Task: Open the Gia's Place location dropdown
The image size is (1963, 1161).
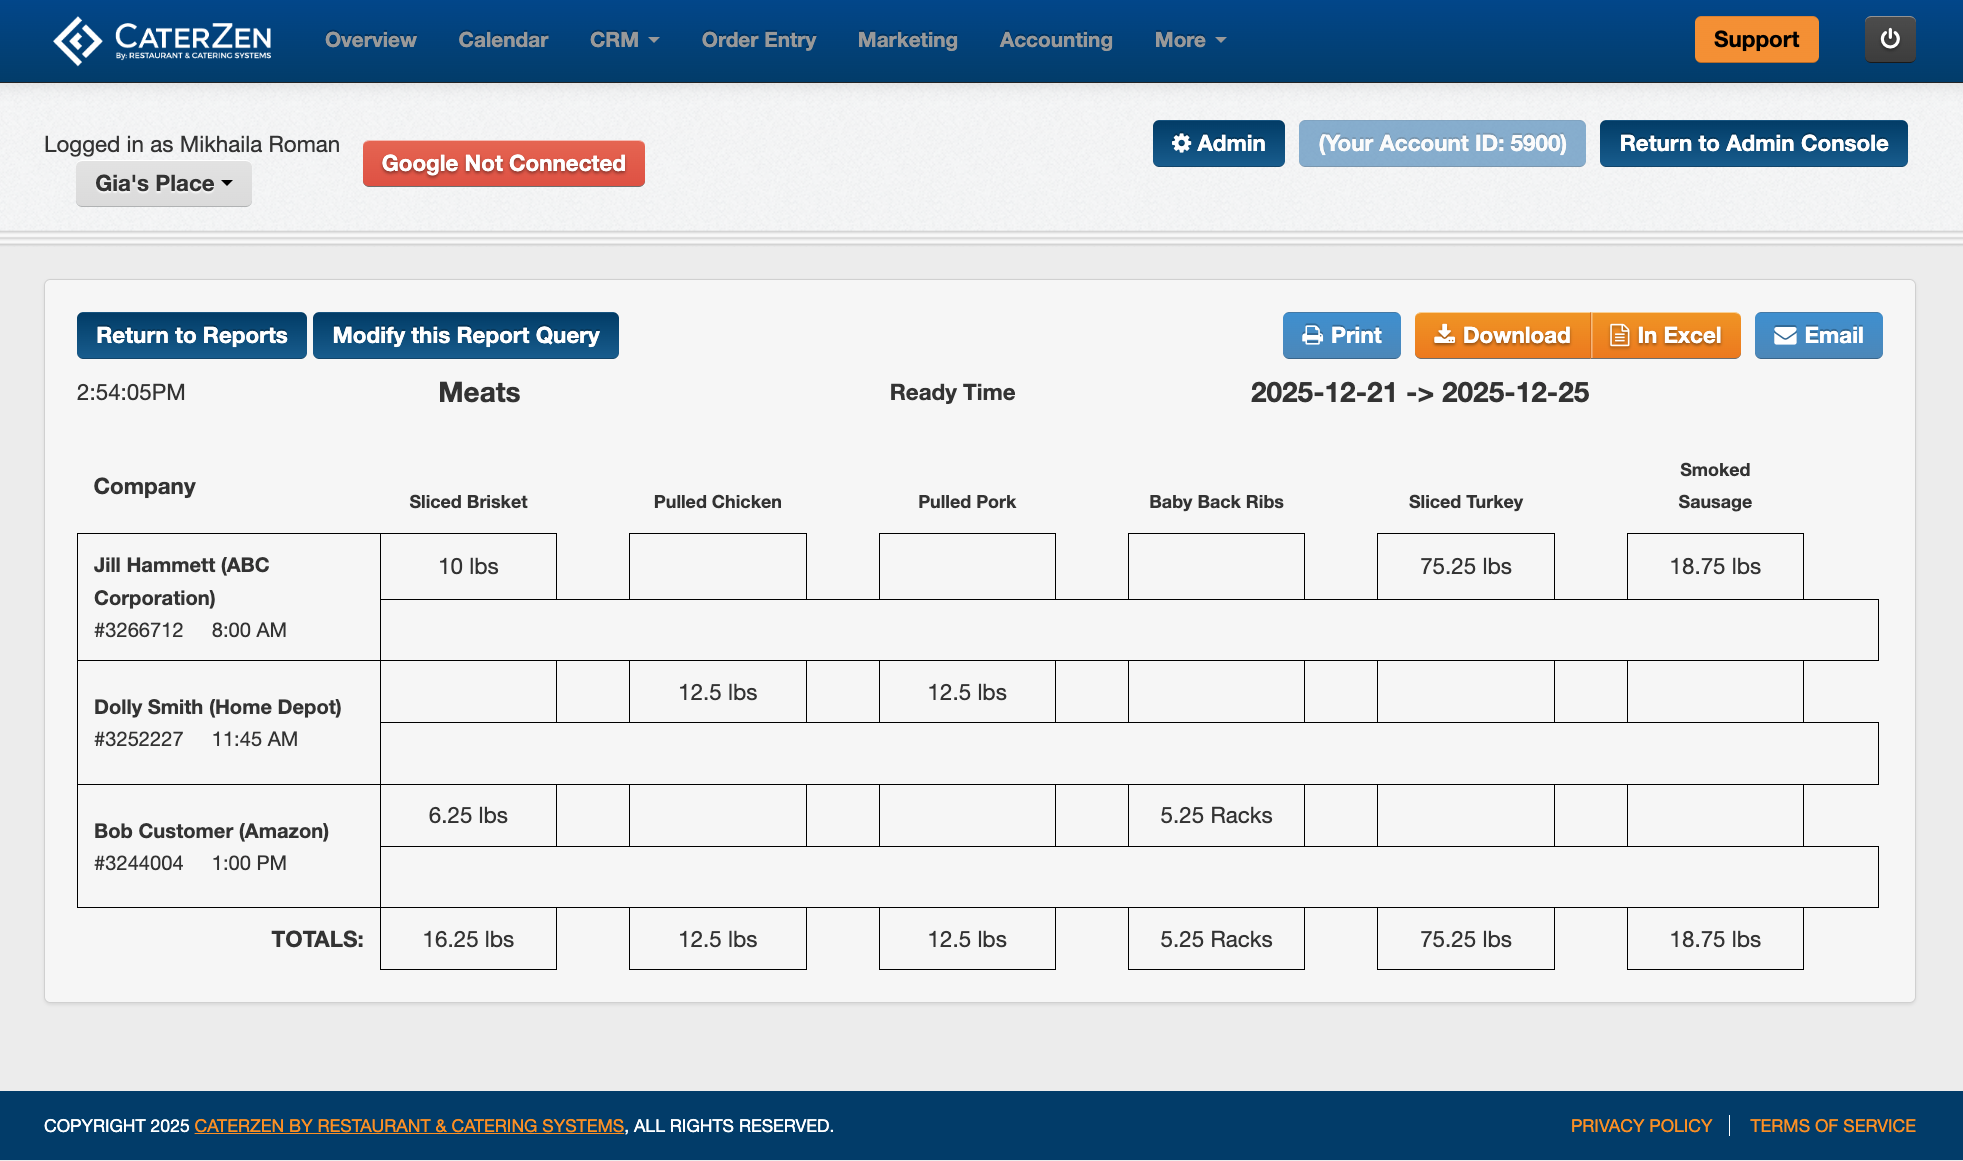Action: coord(164,184)
